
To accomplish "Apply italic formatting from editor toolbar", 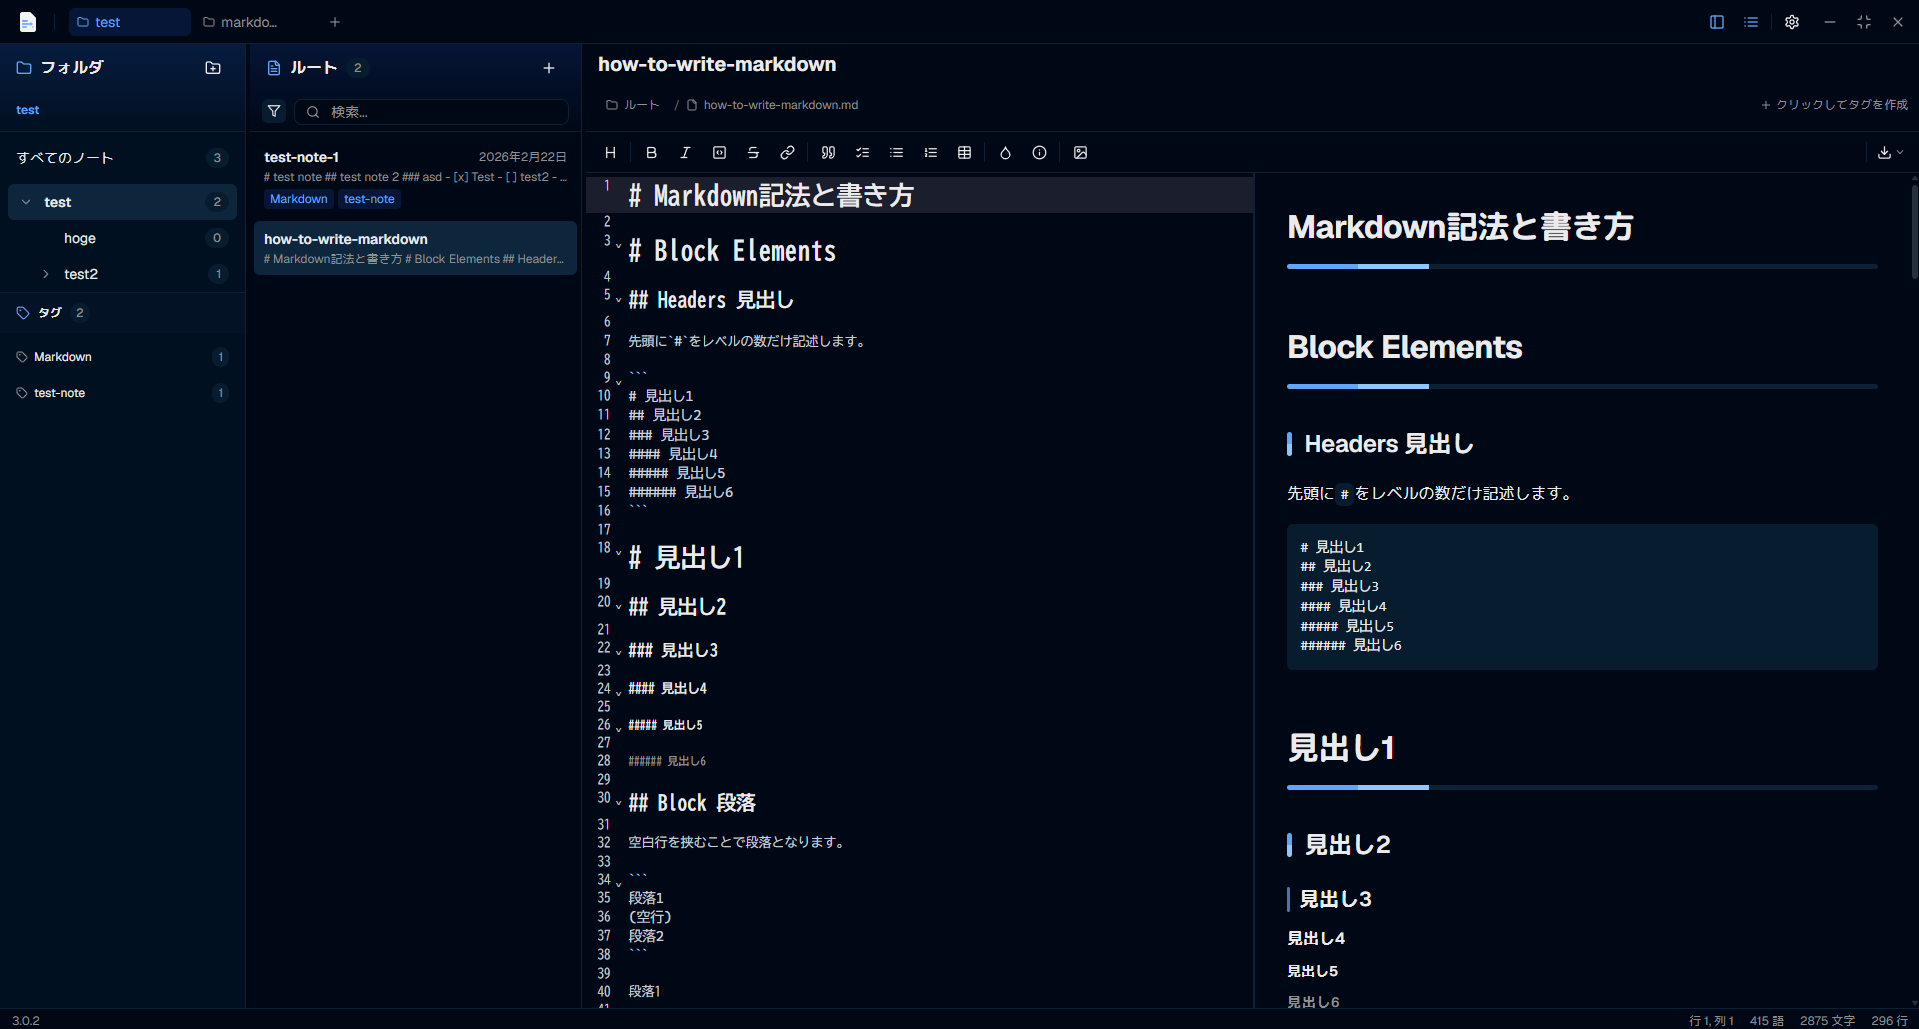I will 685,153.
